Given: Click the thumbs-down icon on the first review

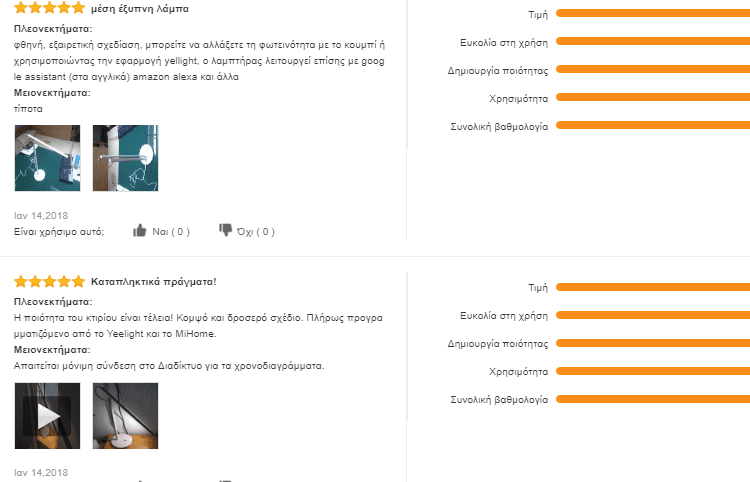Looking at the screenshot, I should 226,231.
